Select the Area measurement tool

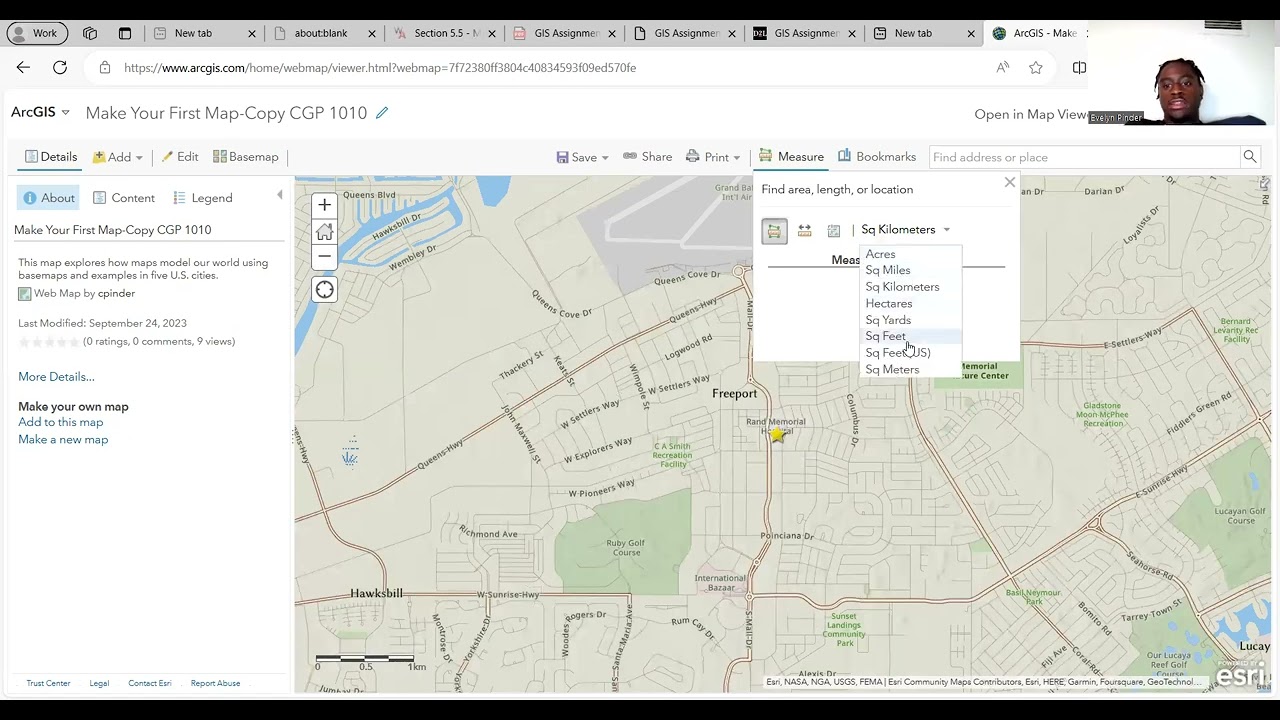coord(774,231)
